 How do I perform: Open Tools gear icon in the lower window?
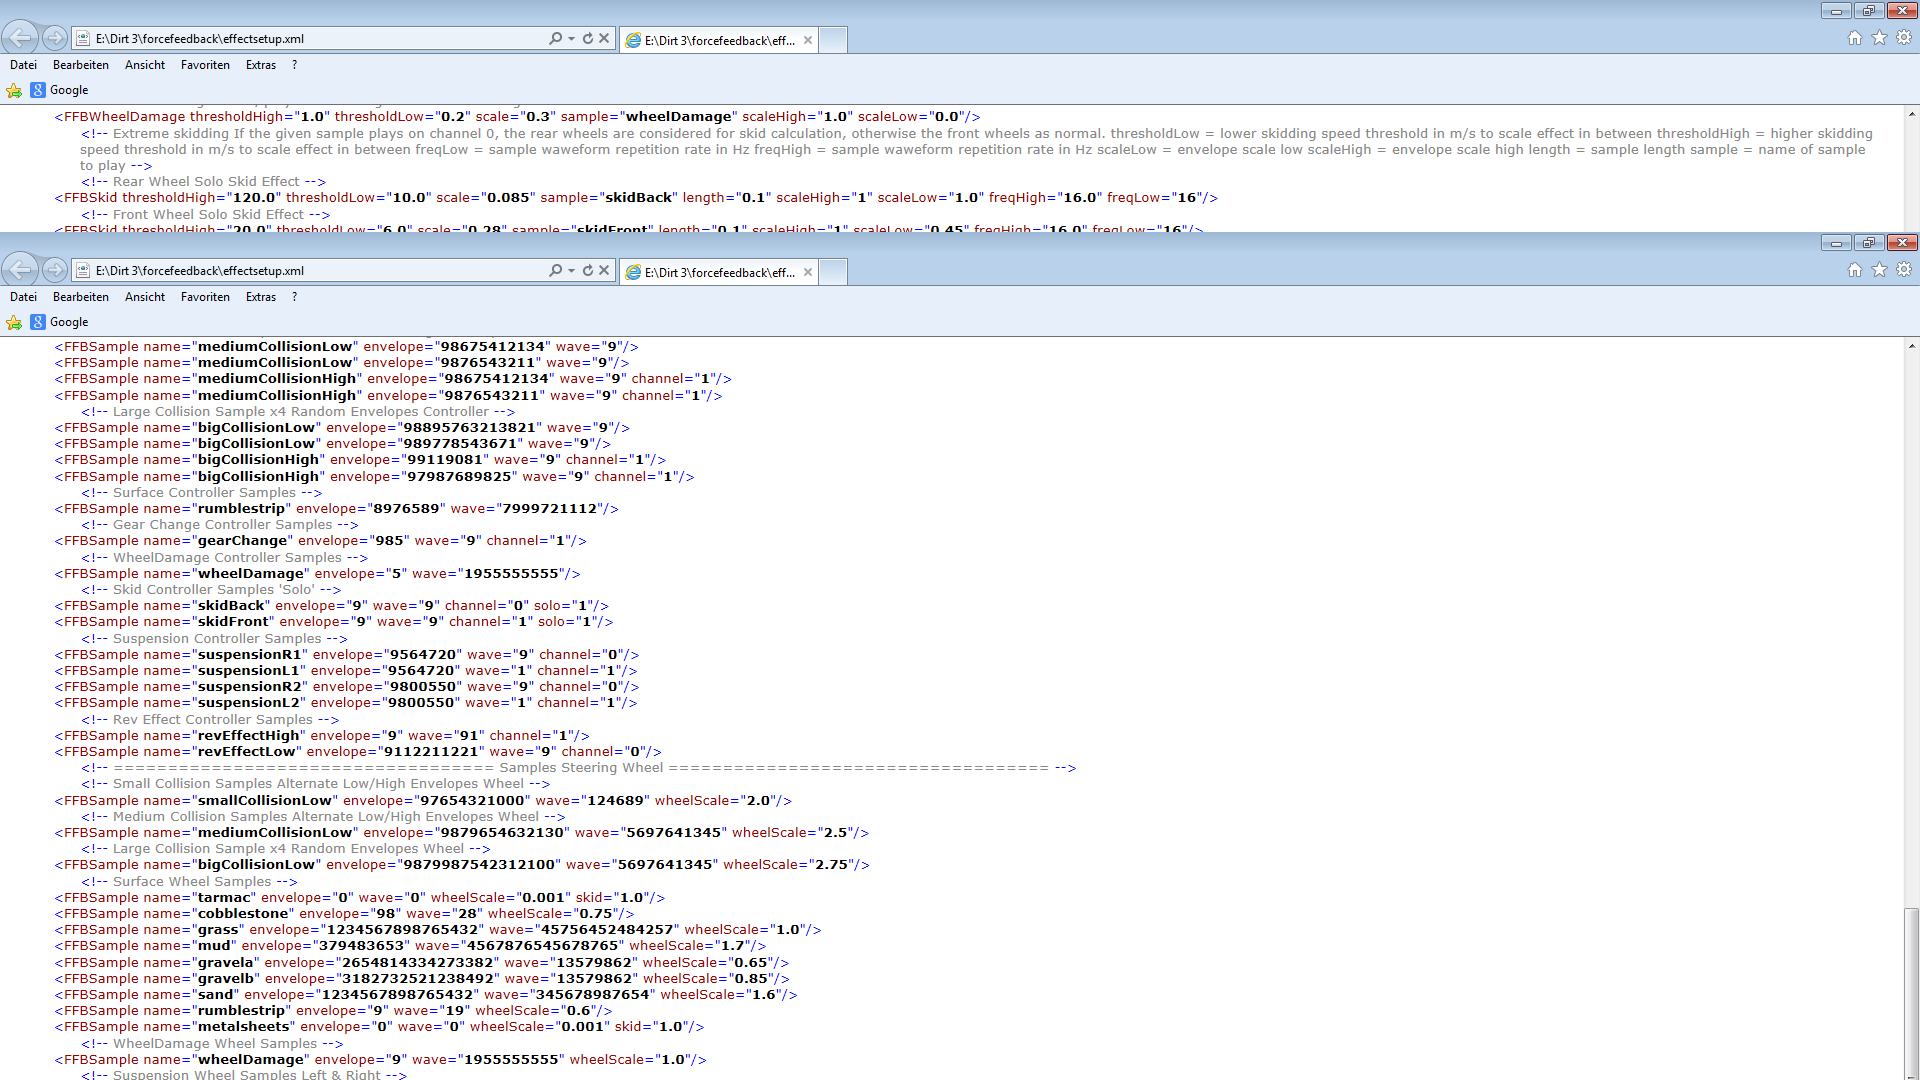pos(1904,270)
